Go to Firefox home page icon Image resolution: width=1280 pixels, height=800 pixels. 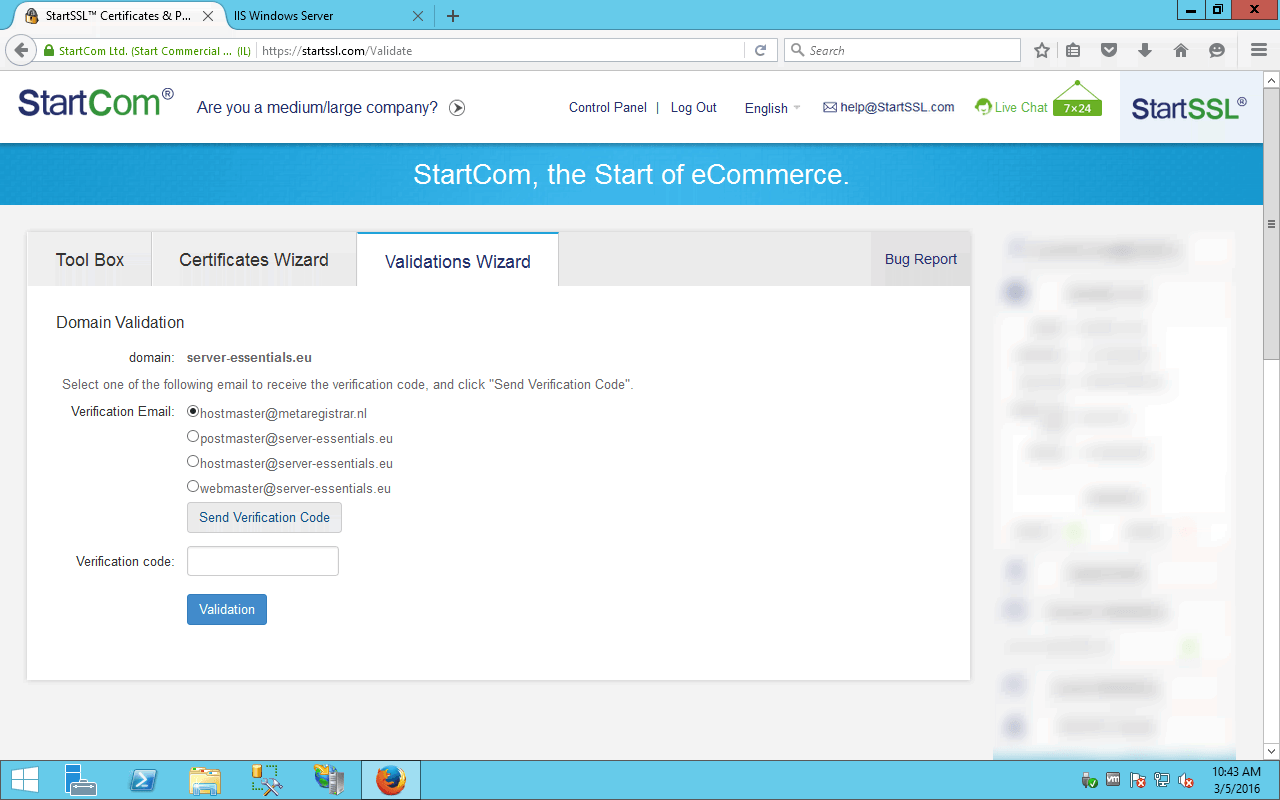tap(1181, 50)
